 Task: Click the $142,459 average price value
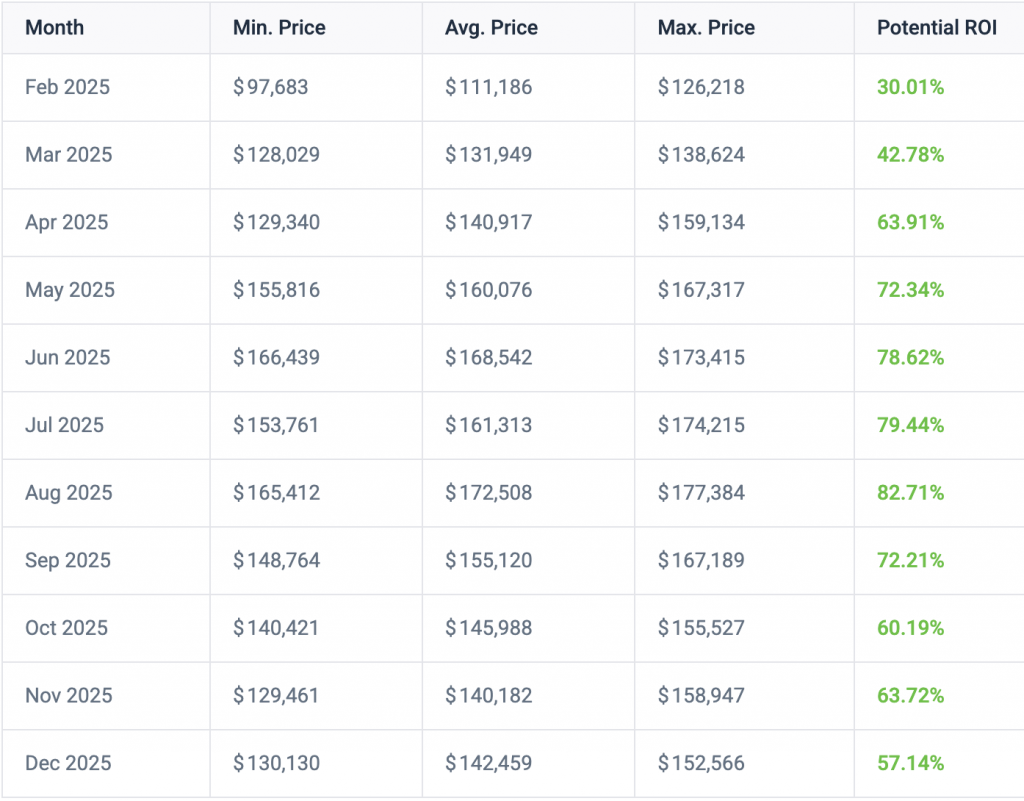click(x=488, y=762)
